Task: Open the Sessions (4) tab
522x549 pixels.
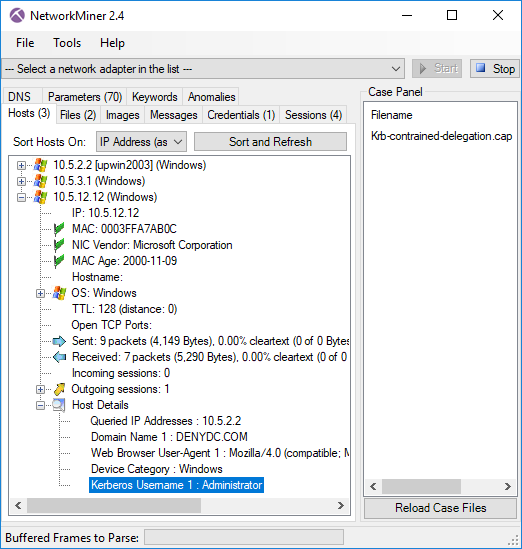Action: tap(313, 115)
